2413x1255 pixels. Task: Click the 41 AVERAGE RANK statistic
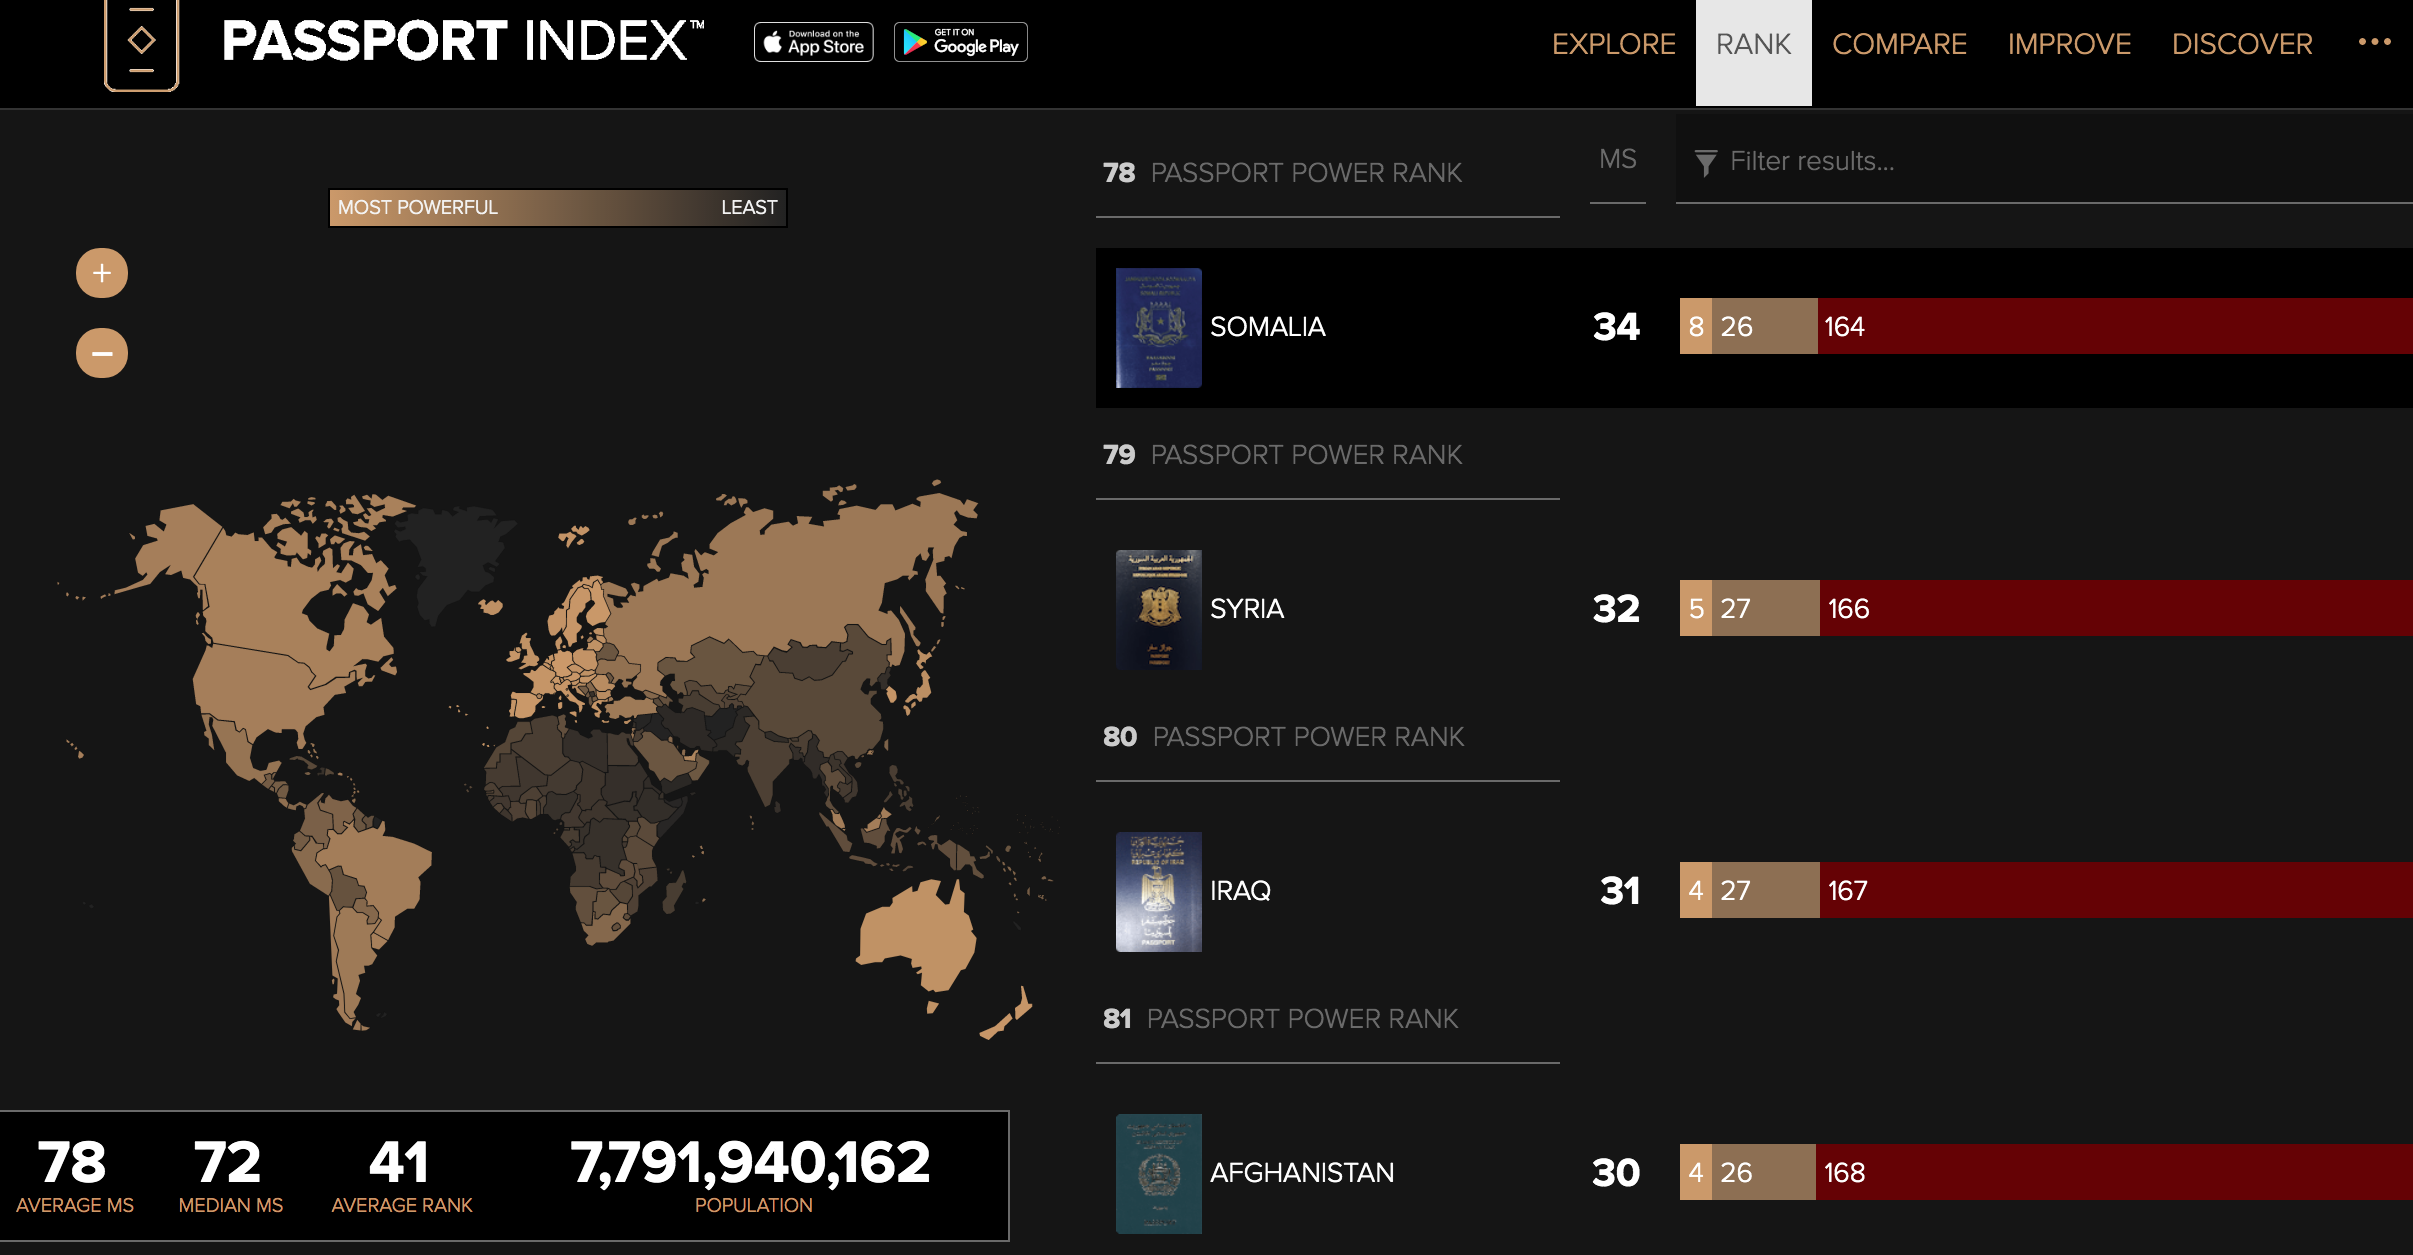(x=401, y=1176)
